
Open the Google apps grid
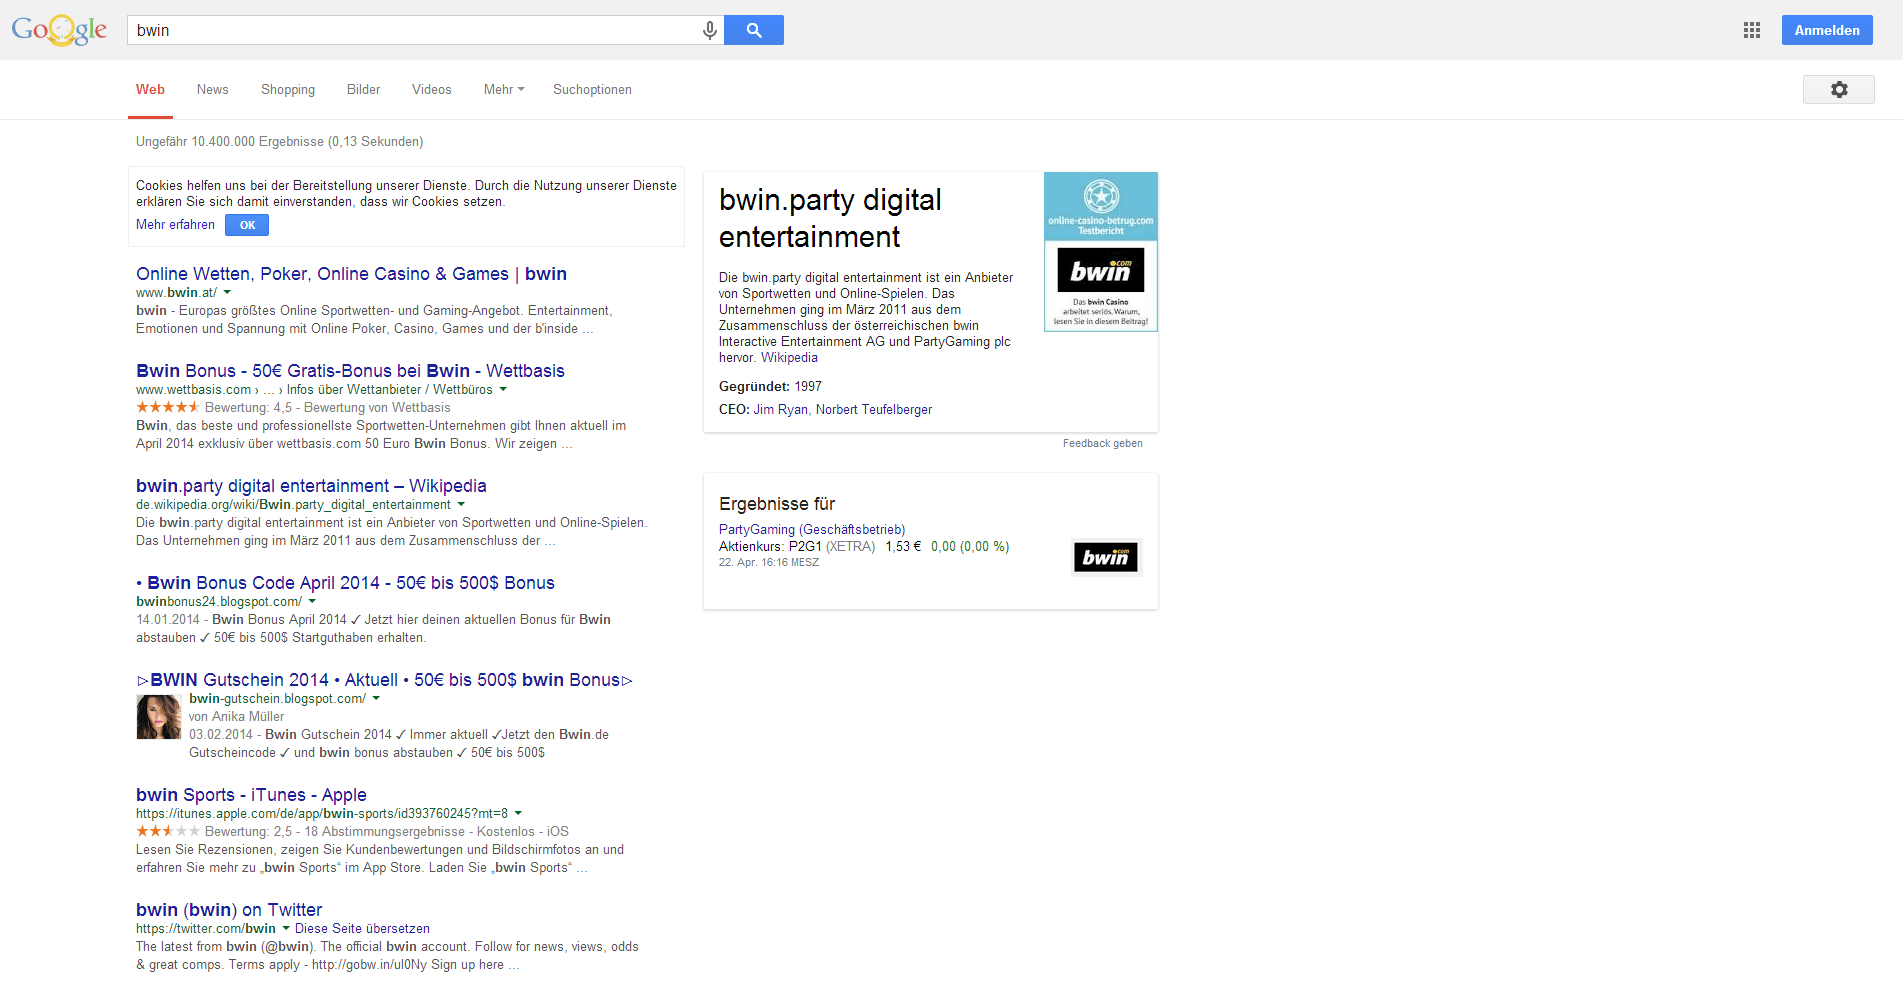click(1752, 30)
